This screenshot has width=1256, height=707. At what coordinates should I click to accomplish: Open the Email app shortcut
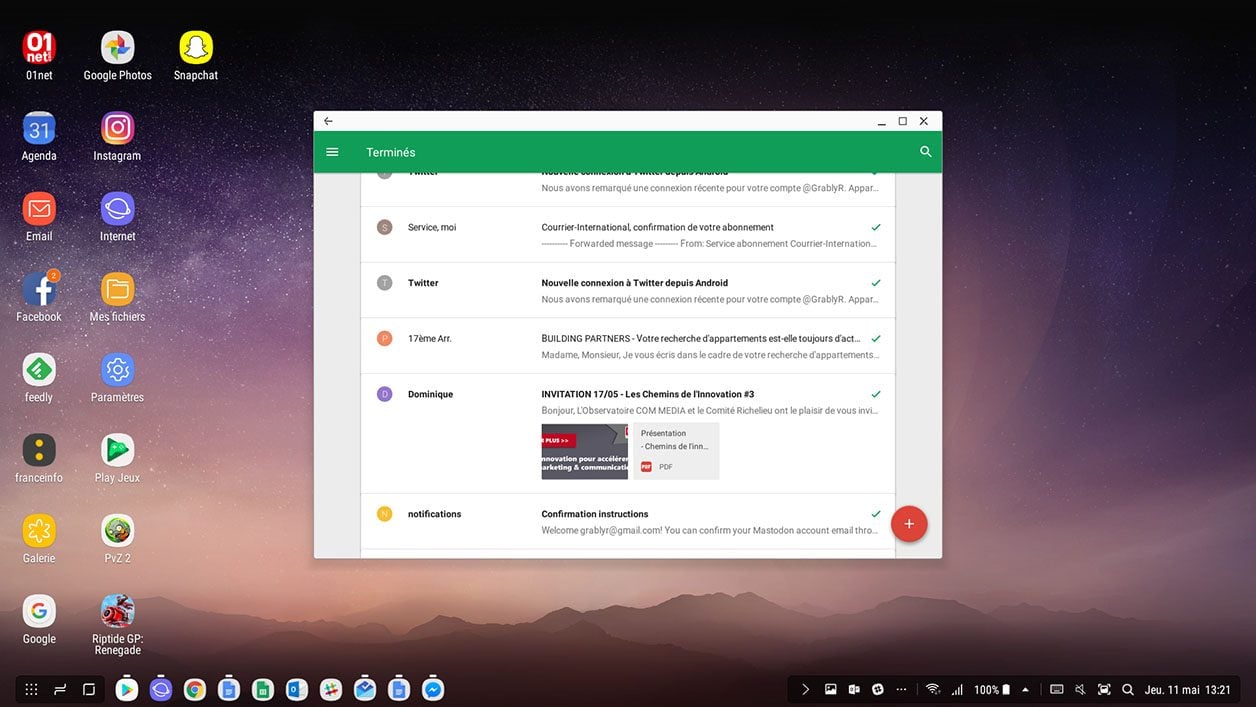click(39, 217)
